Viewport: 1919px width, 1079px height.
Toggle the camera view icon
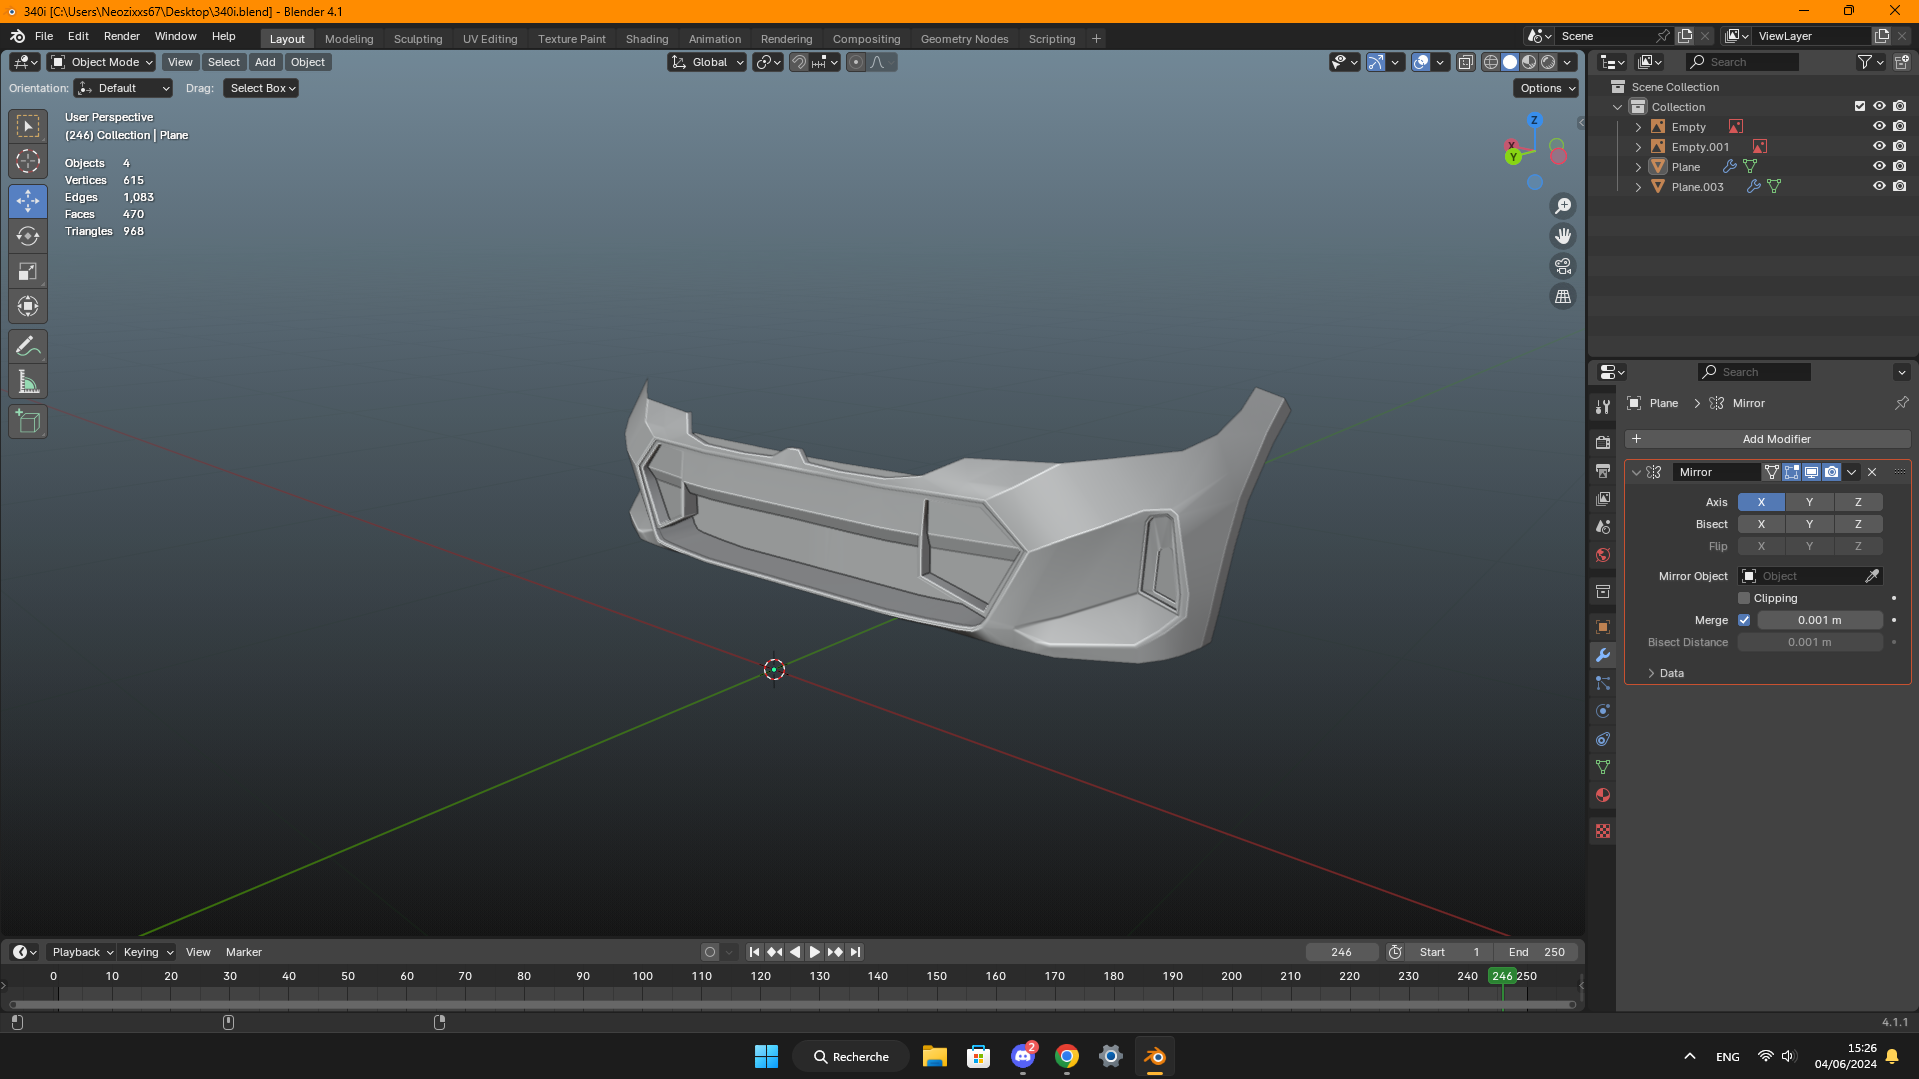tap(1563, 266)
